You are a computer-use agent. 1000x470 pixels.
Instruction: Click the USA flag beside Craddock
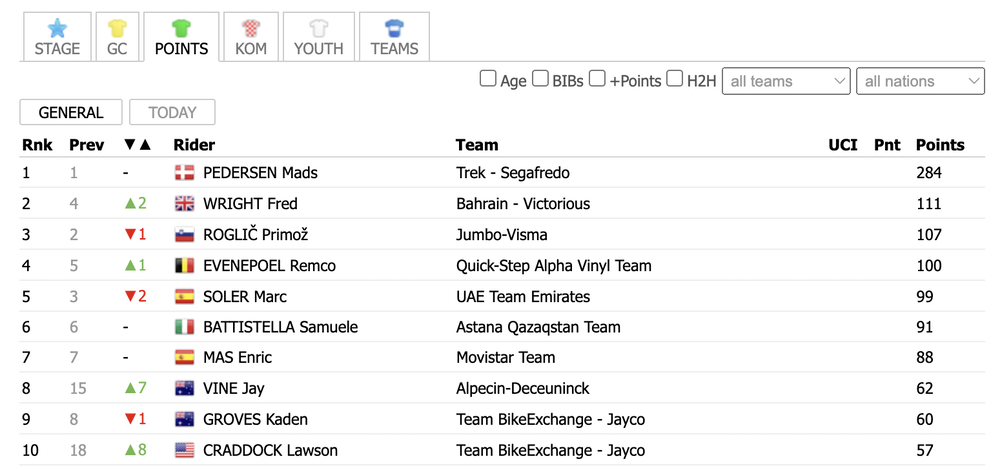pyautogui.click(x=184, y=450)
